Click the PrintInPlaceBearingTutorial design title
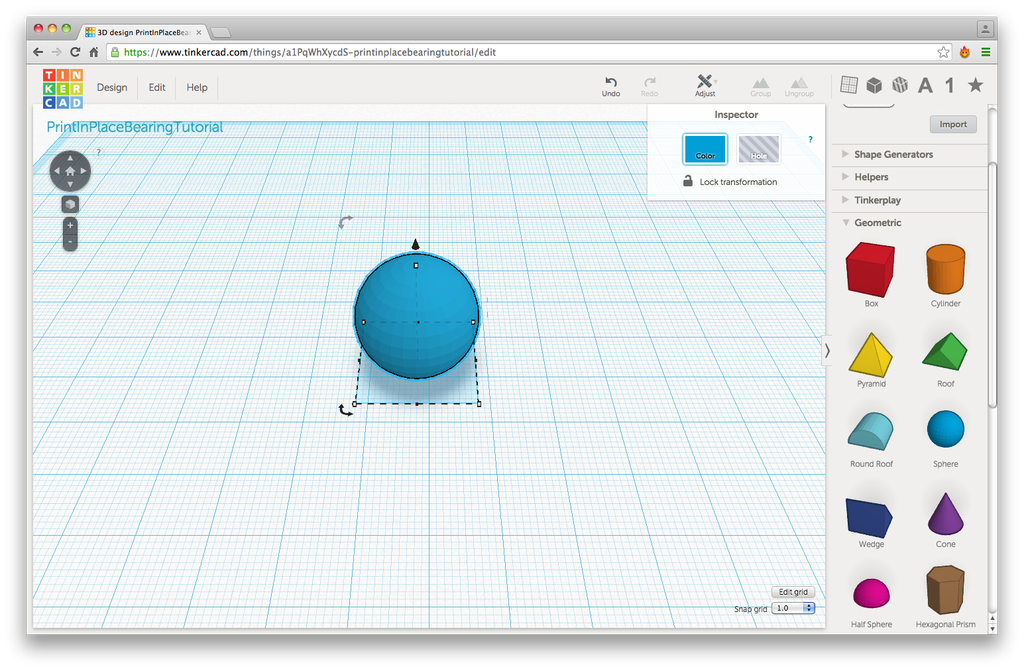 point(135,127)
